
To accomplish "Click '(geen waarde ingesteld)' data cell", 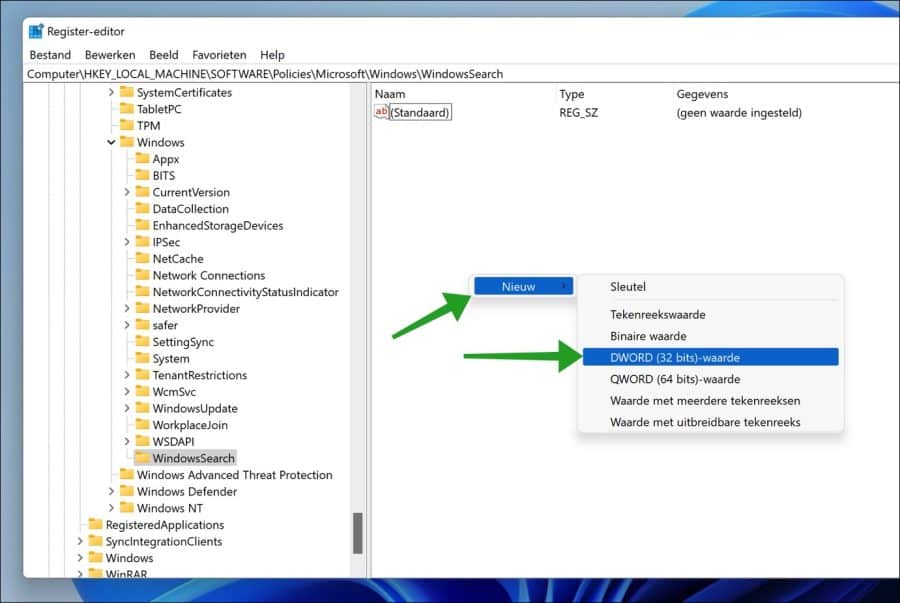I will tap(739, 112).
